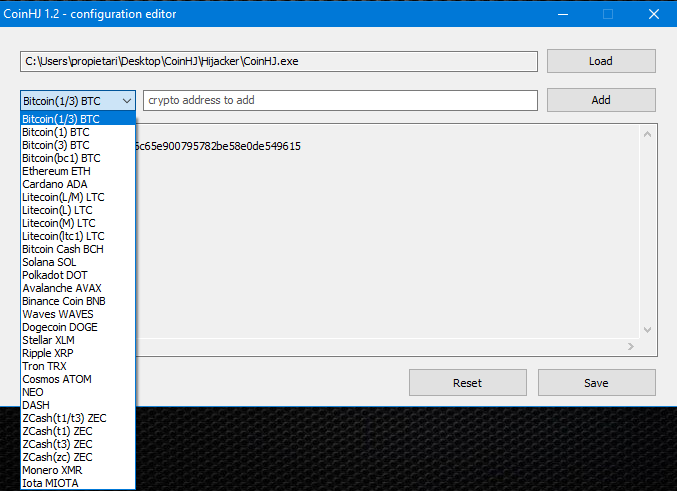Click the horizontal scroll right arrow
Image resolution: width=677 pixels, height=491 pixels.
[631, 346]
